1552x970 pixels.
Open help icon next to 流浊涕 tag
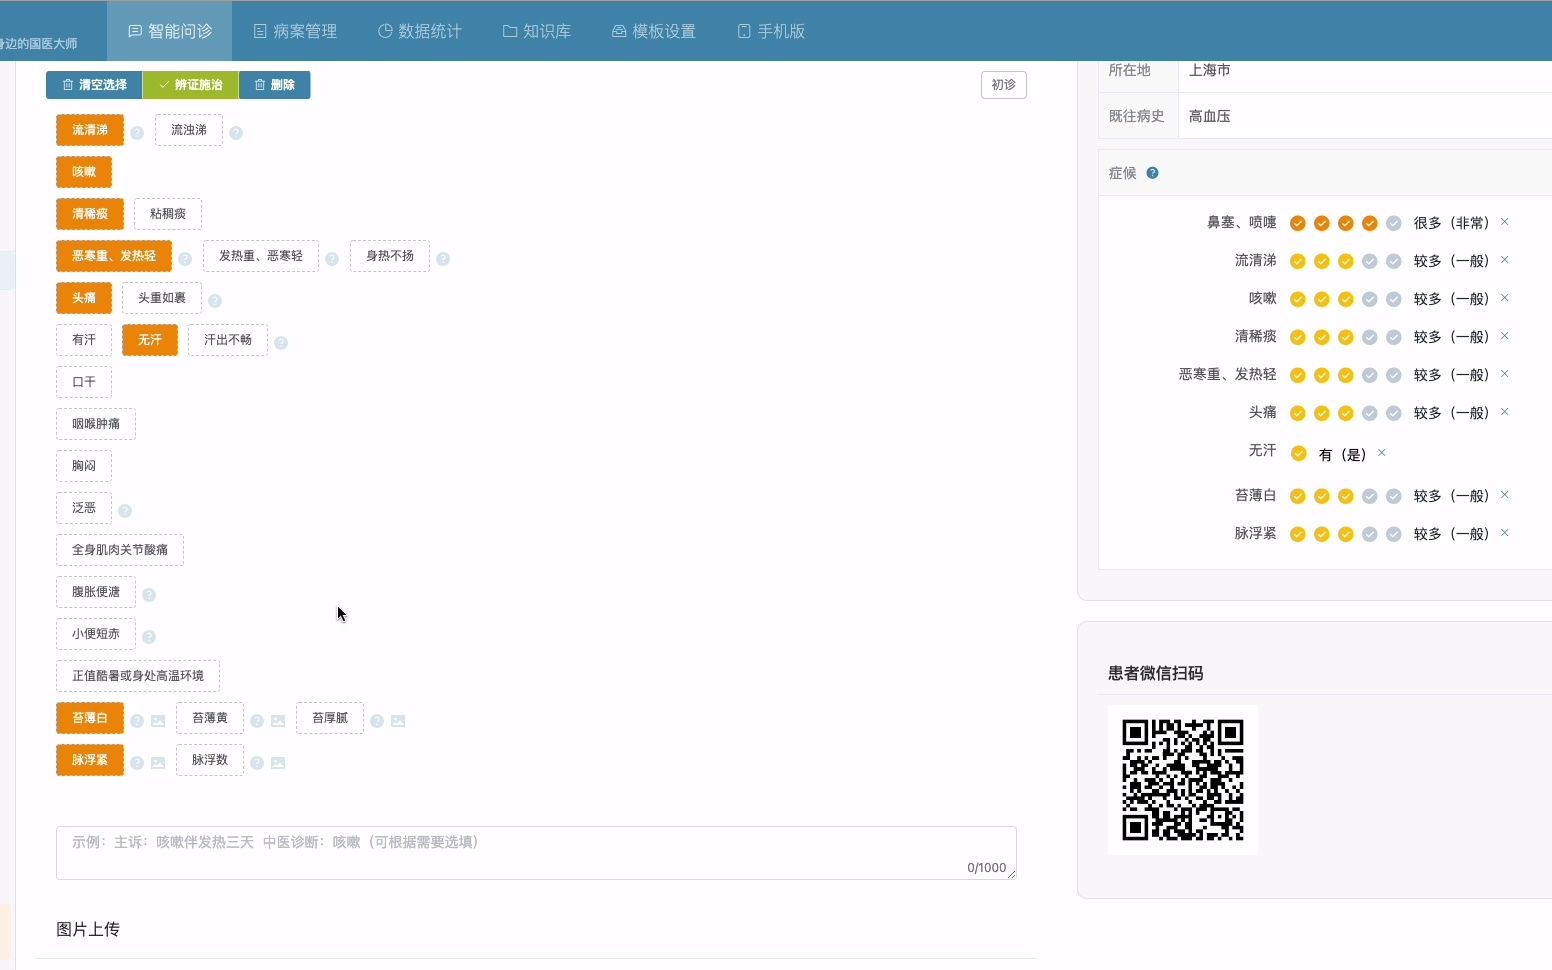coord(236,133)
